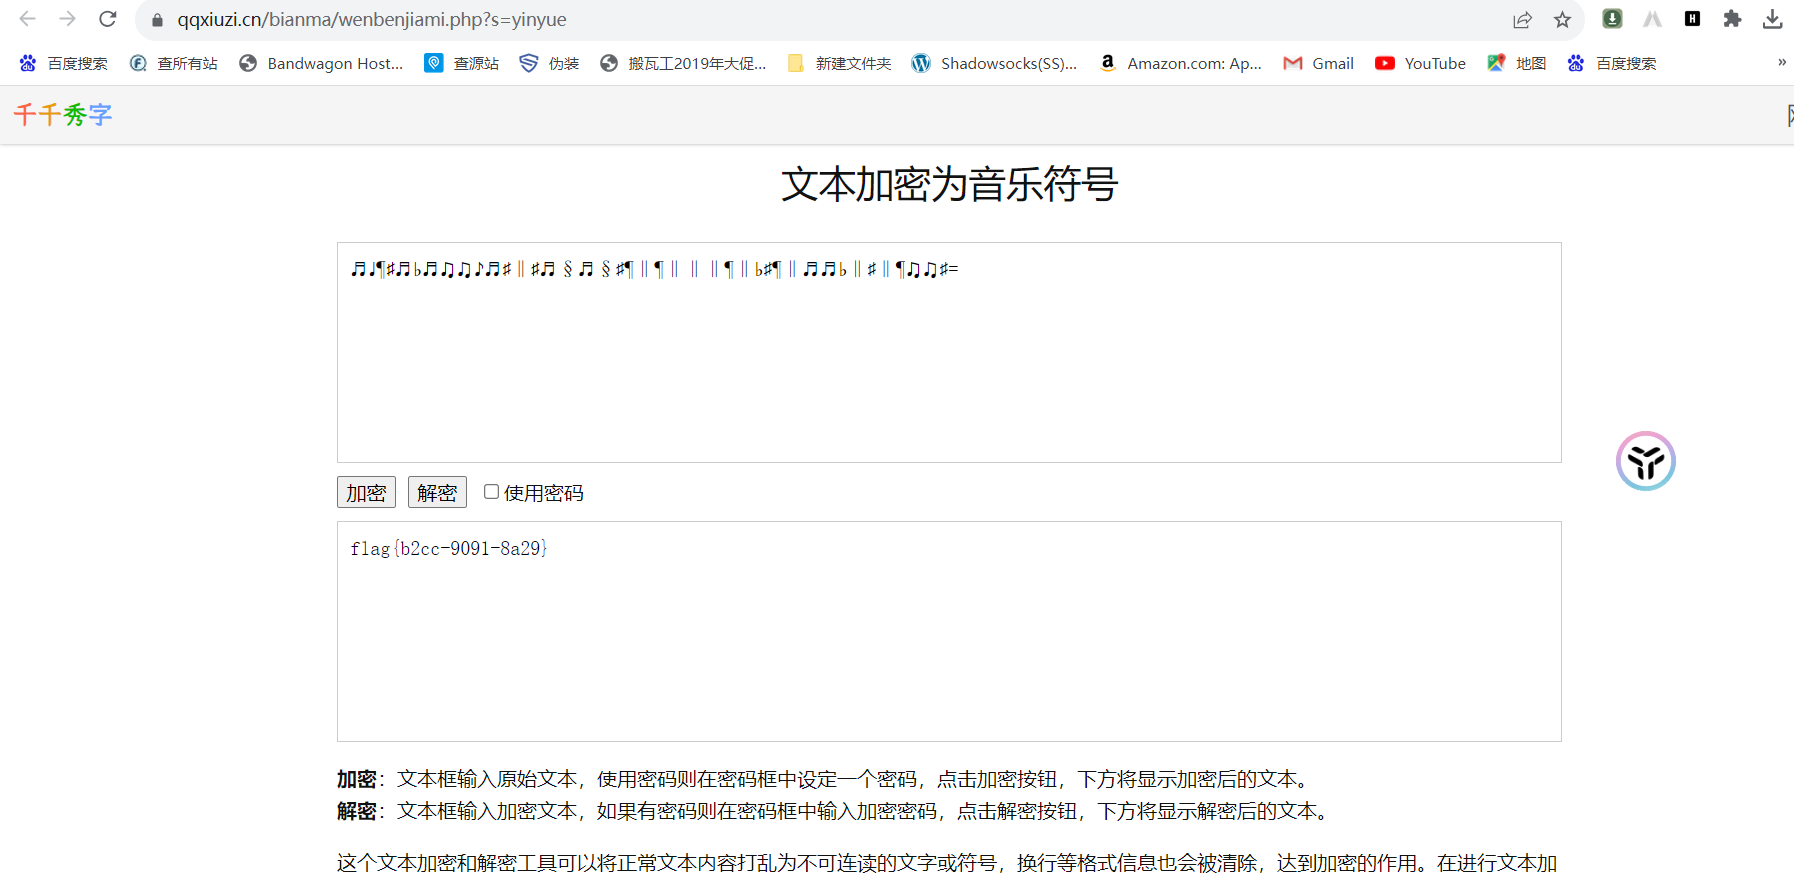Focus the music symbol input text area
The height and width of the screenshot is (873, 1794).
949,352
